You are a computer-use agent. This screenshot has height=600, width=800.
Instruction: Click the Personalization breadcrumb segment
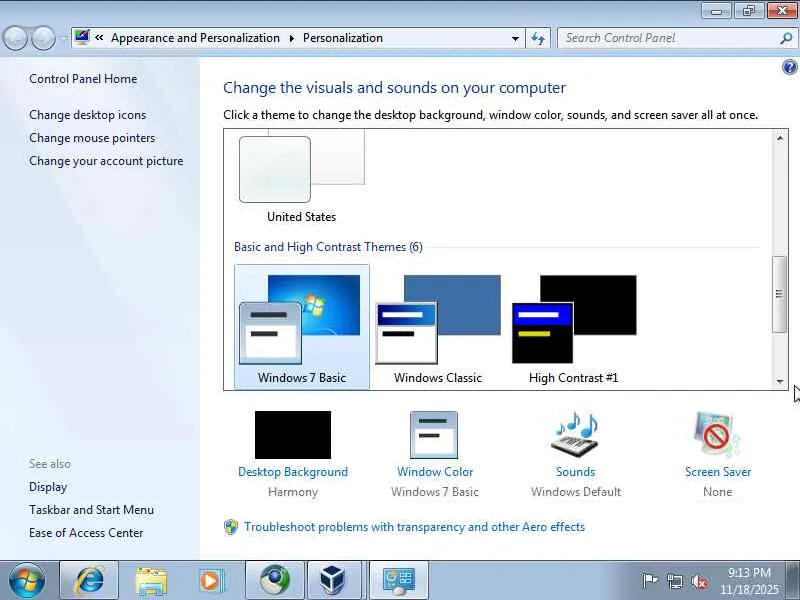click(x=343, y=38)
